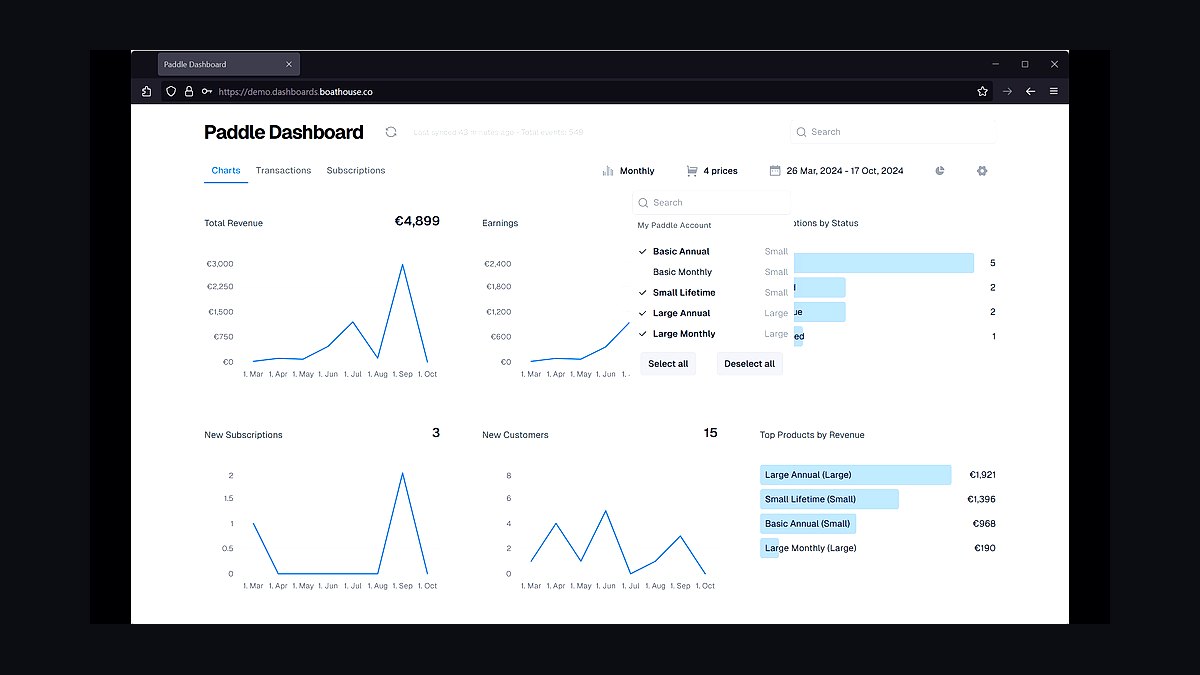Click the Large Annual (Large) revenue bar
This screenshot has height=675, width=1200.
pos(856,475)
